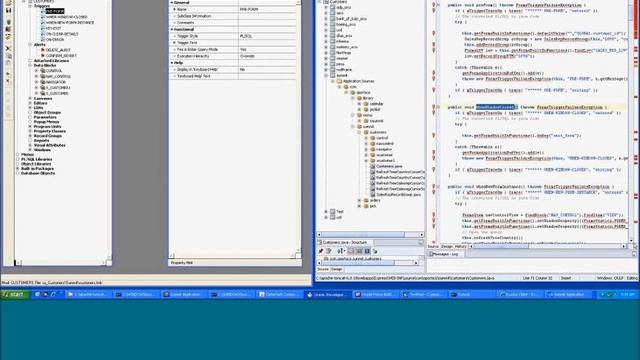Click highlighted whenWindowClosed text in editor
The width and height of the screenshot is (640, 360).
[496, 107]
